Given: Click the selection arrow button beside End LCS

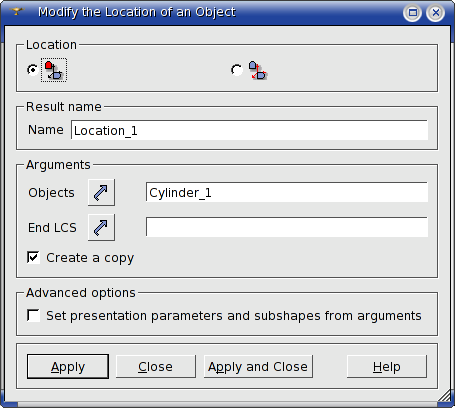Looking at the screenshot, I should tap(101, 227).
